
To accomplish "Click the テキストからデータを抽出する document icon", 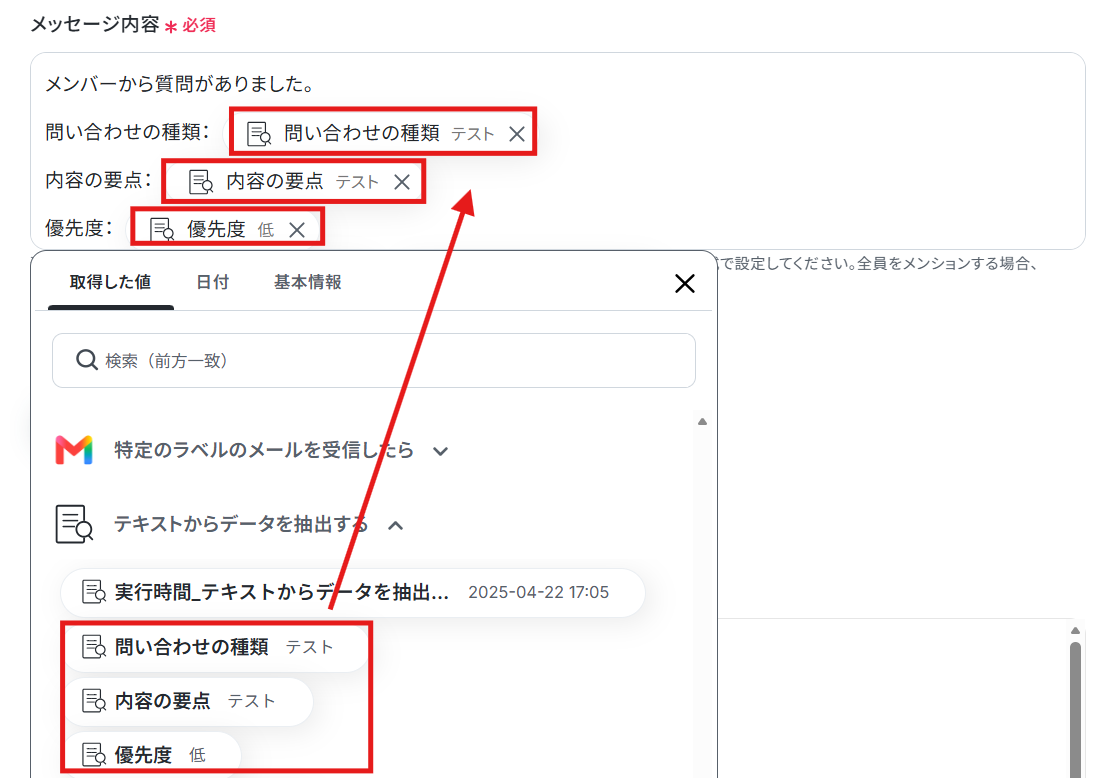I will pyautogui.click(x=74, y=524).
